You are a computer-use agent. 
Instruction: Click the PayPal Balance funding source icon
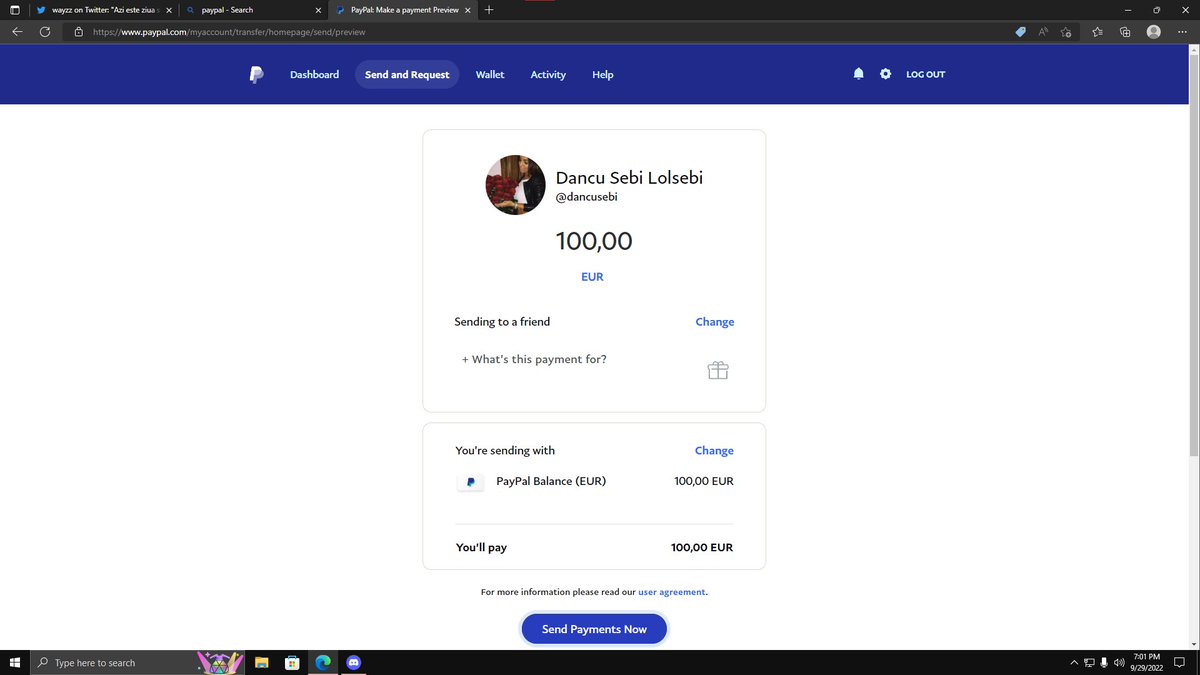470,482
